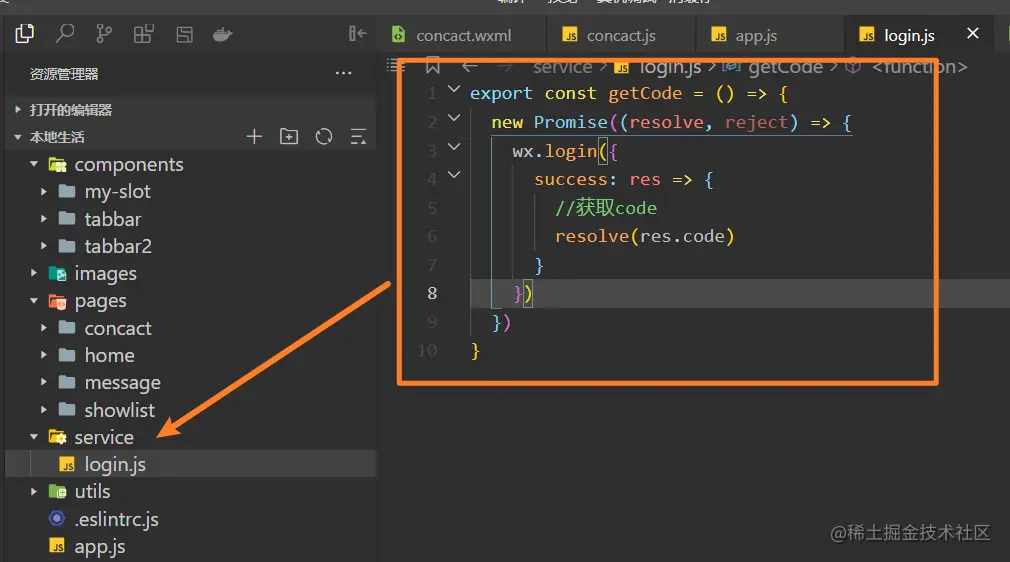Click the getCode identifier on line 1
Viewport: 1010px width, 562px height.
[x=645, y=93]
